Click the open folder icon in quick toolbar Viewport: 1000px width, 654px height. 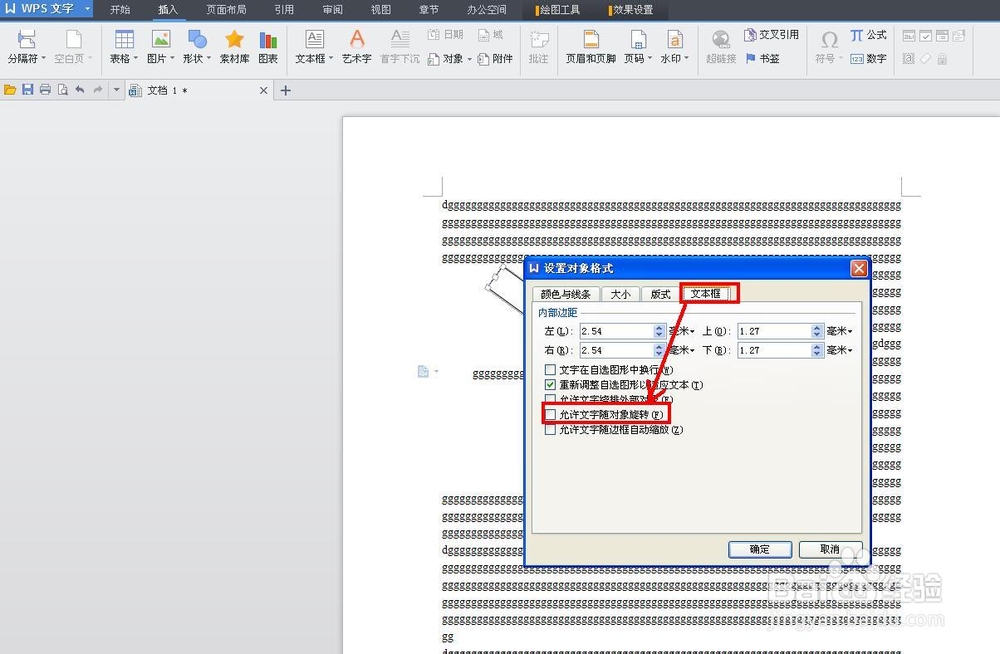10,90
